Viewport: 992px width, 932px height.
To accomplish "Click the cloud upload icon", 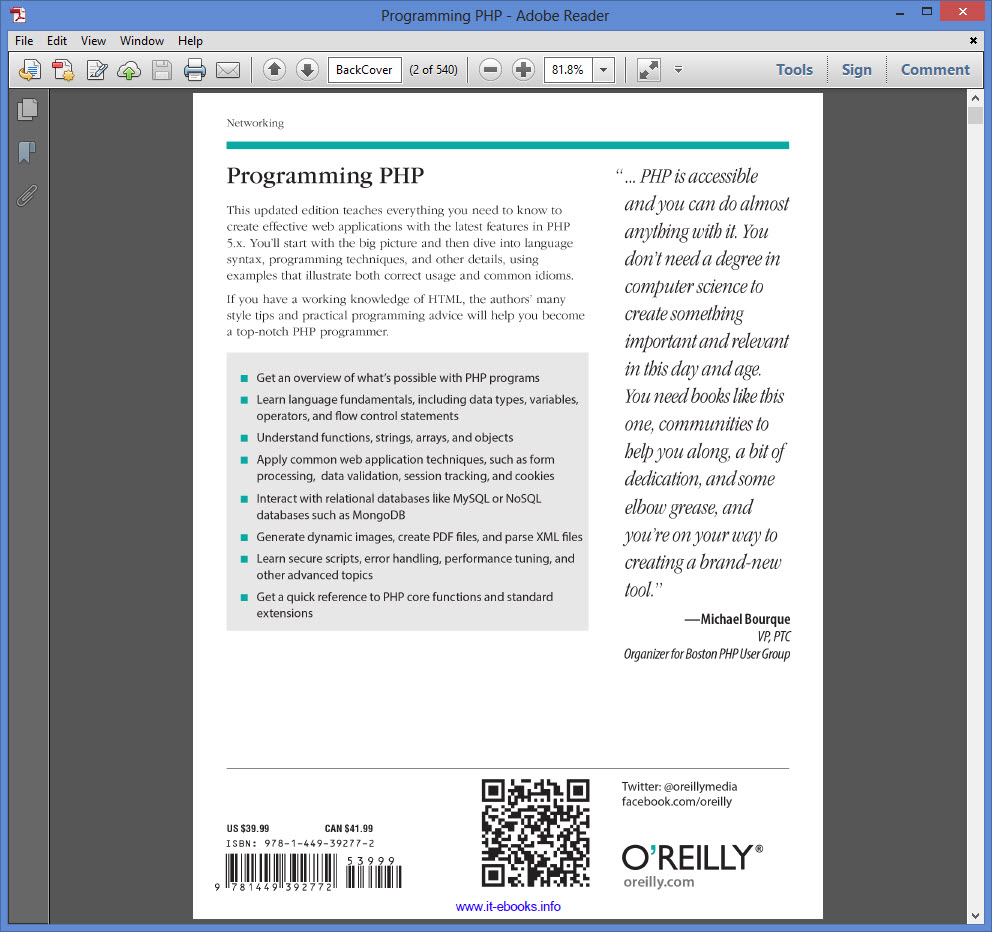I will coord(129,70).
